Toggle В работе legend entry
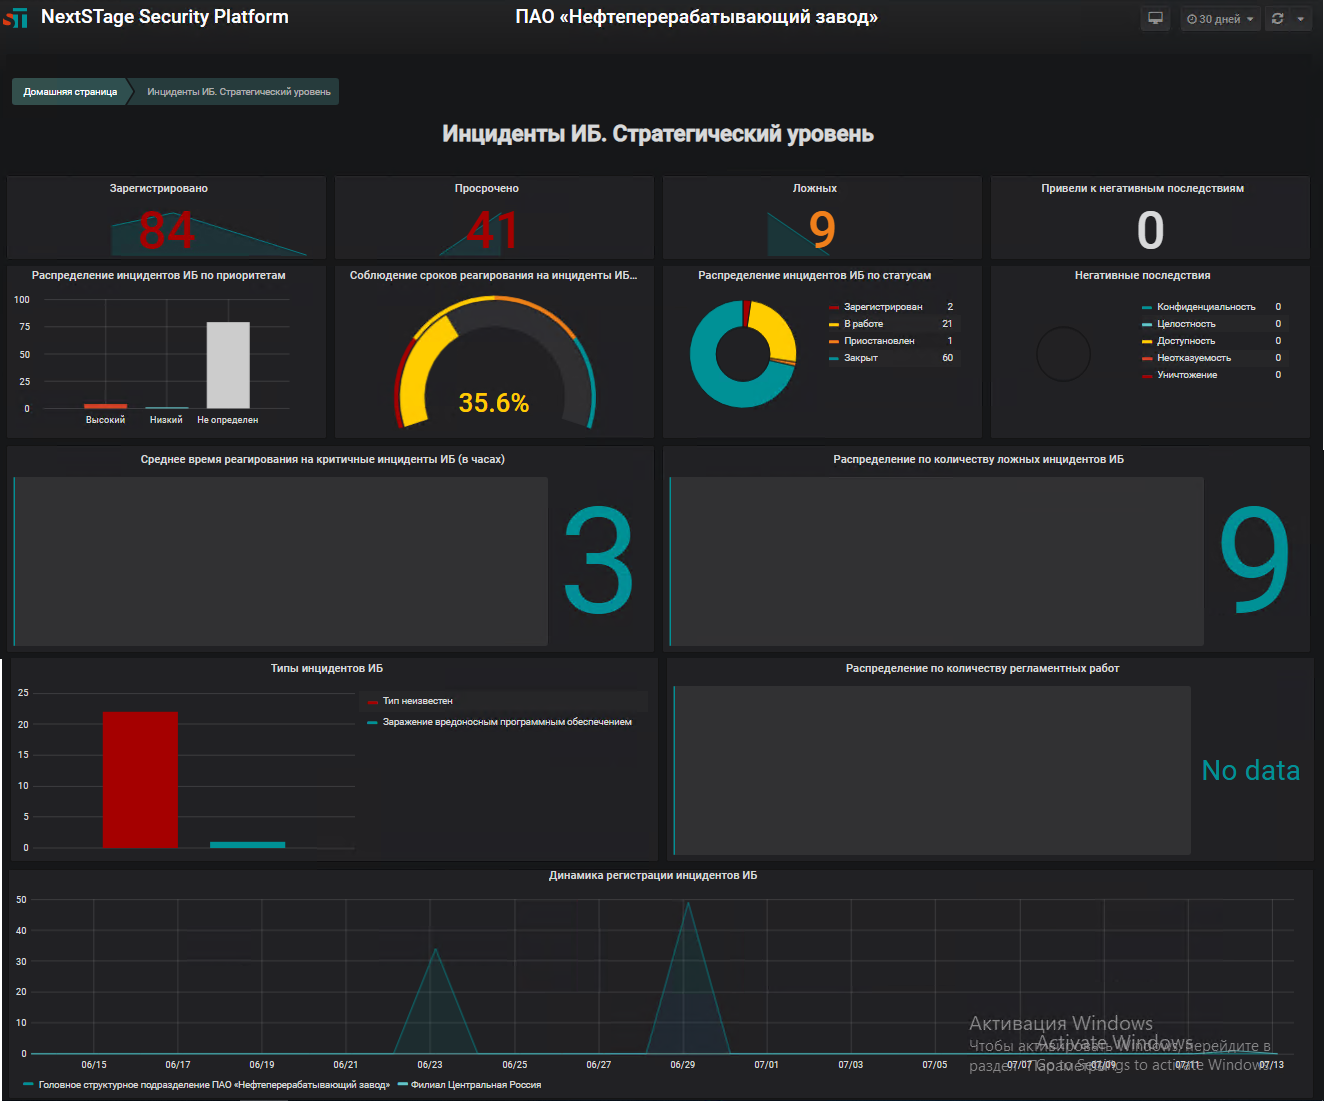 point(863,324)
